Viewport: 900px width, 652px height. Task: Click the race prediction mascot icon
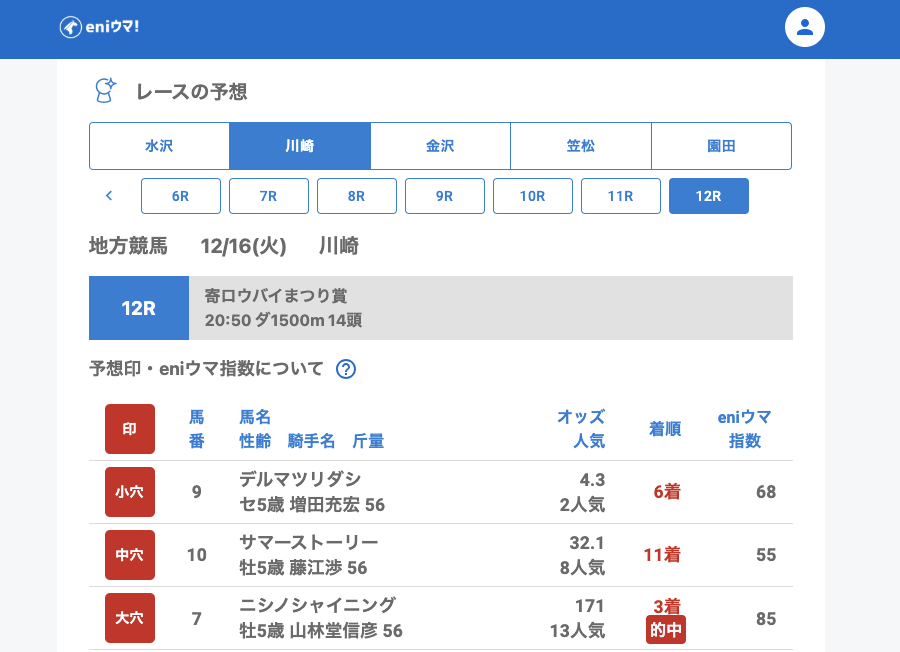(x=105, y=91)
